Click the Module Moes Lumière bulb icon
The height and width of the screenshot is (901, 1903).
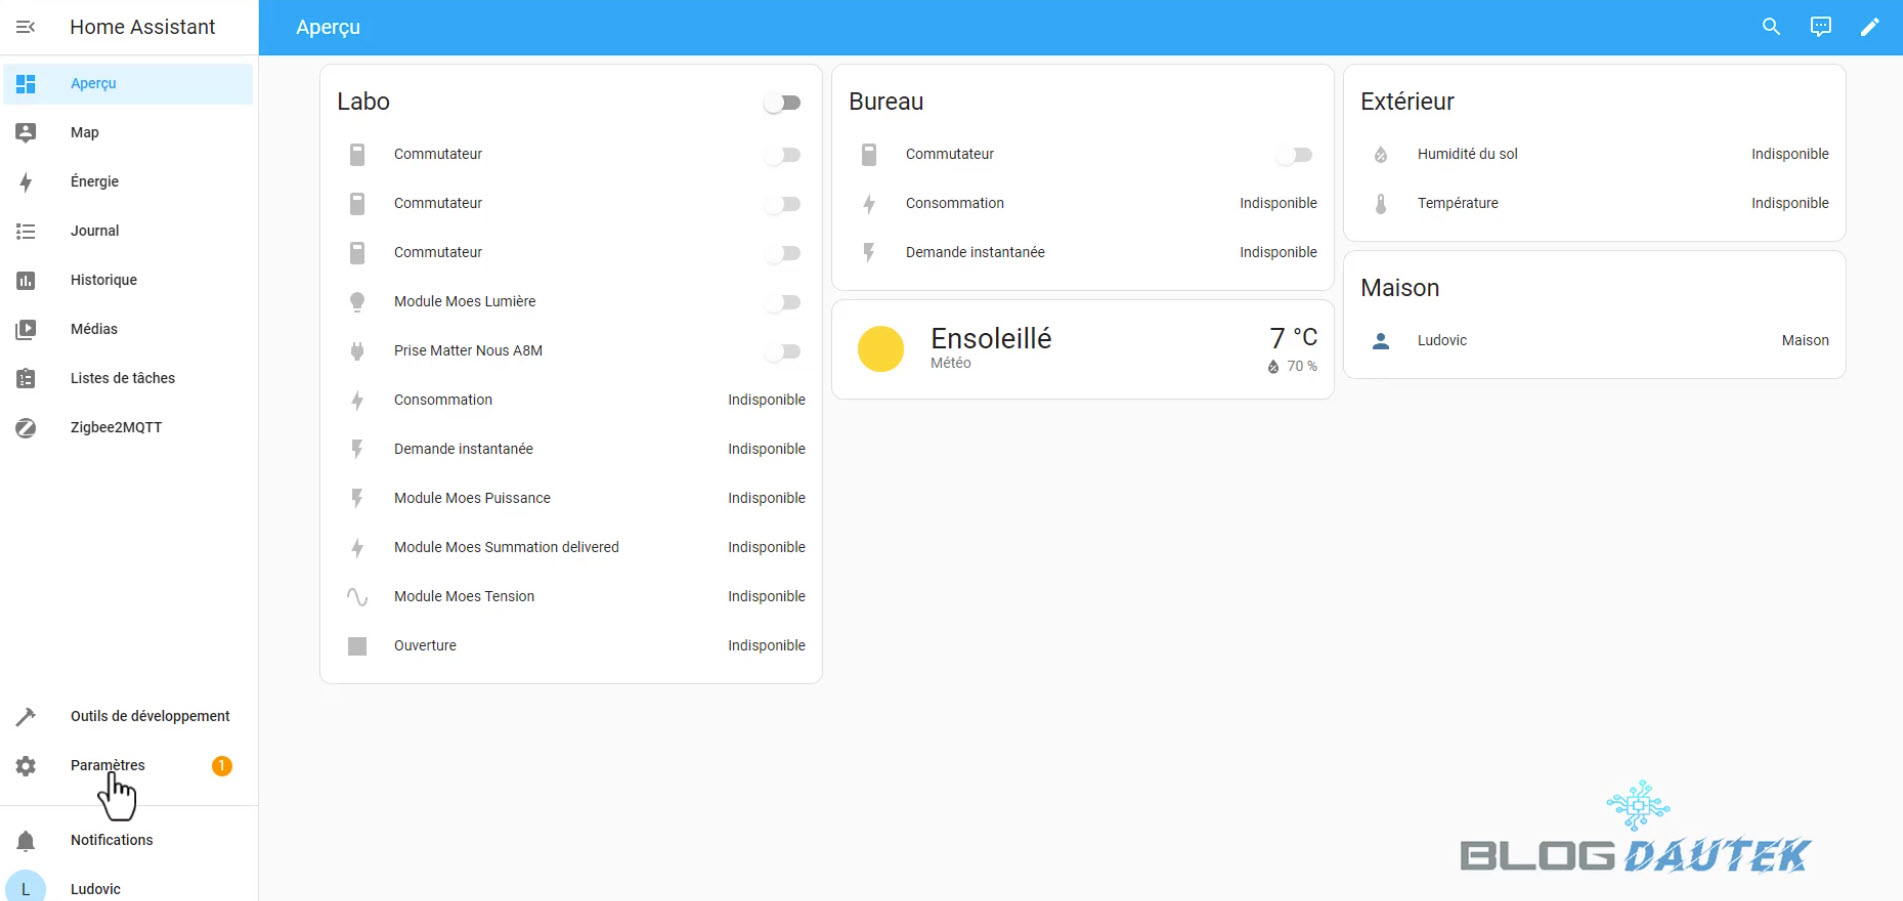(x=357, y=302)
